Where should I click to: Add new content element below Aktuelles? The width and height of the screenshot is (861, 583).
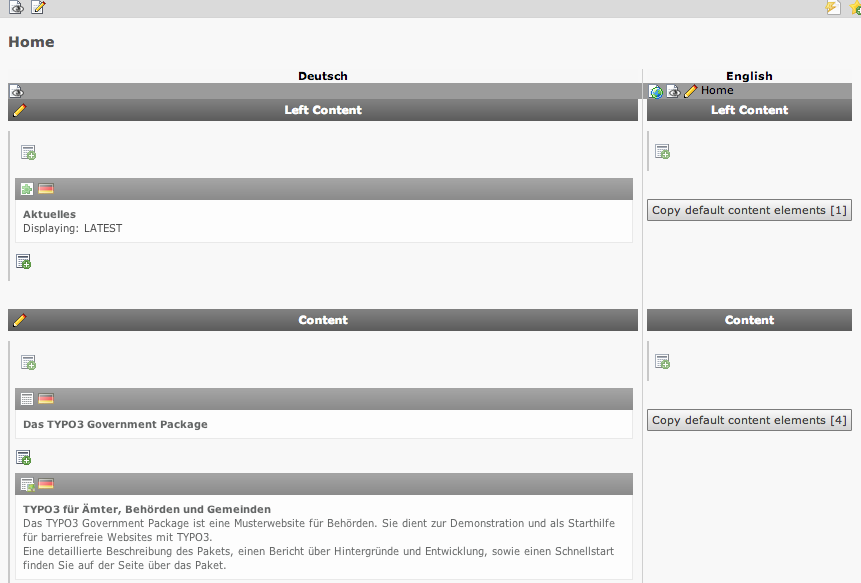pyautogui.click(x=24, y=262)
